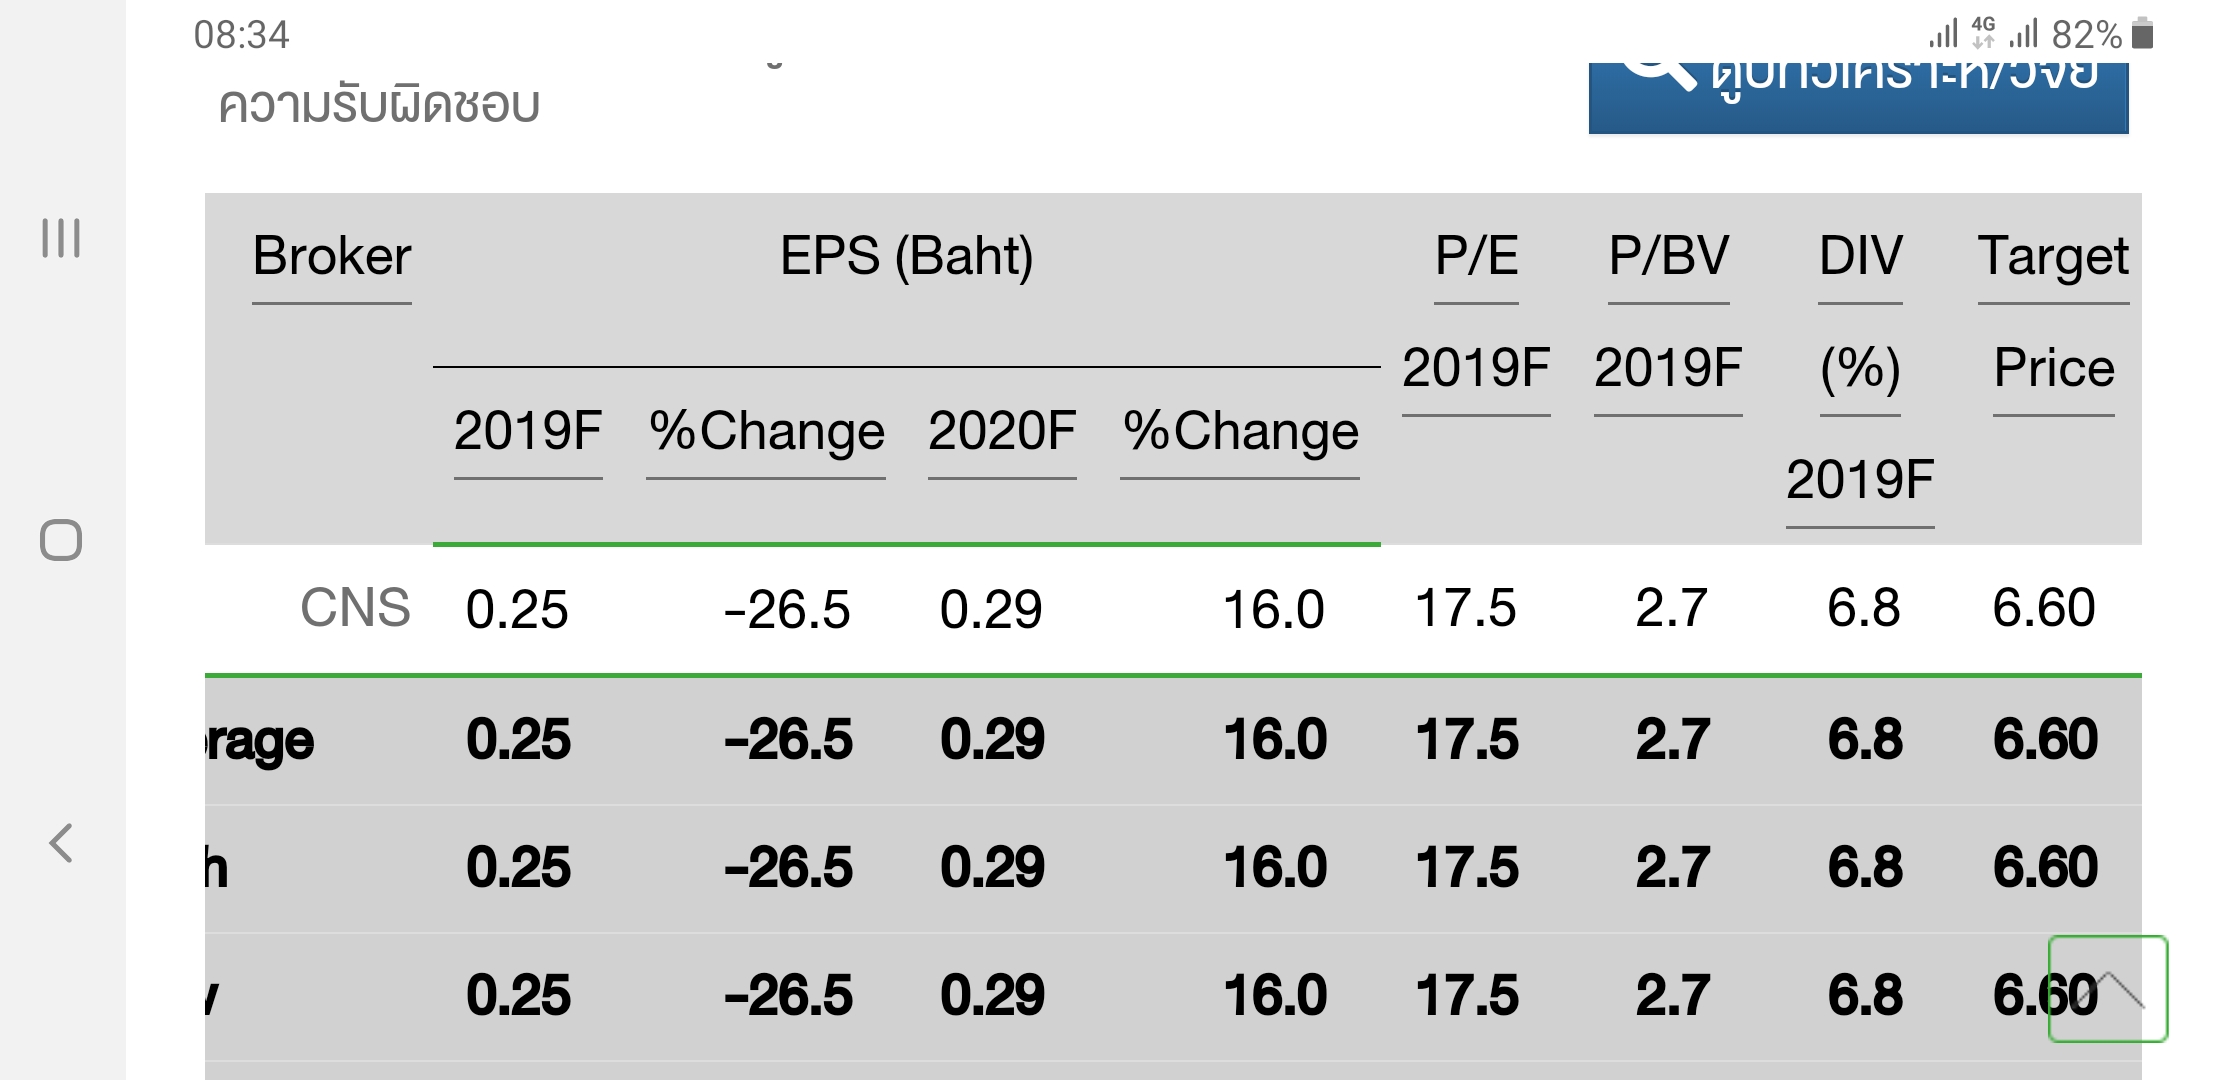Tap the 4G data indicator icon

[1983, 33]
